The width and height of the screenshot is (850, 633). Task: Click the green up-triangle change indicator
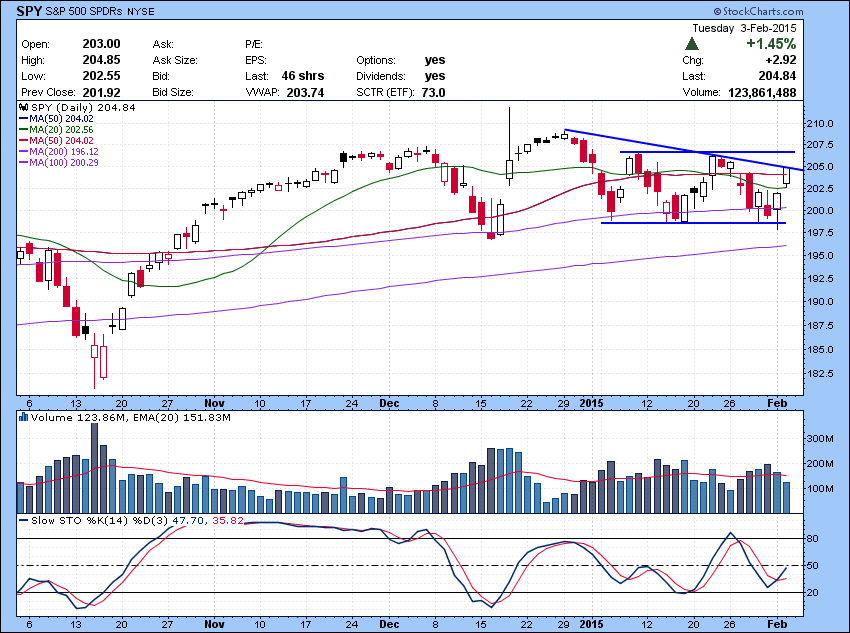click(x=691, y=44)
